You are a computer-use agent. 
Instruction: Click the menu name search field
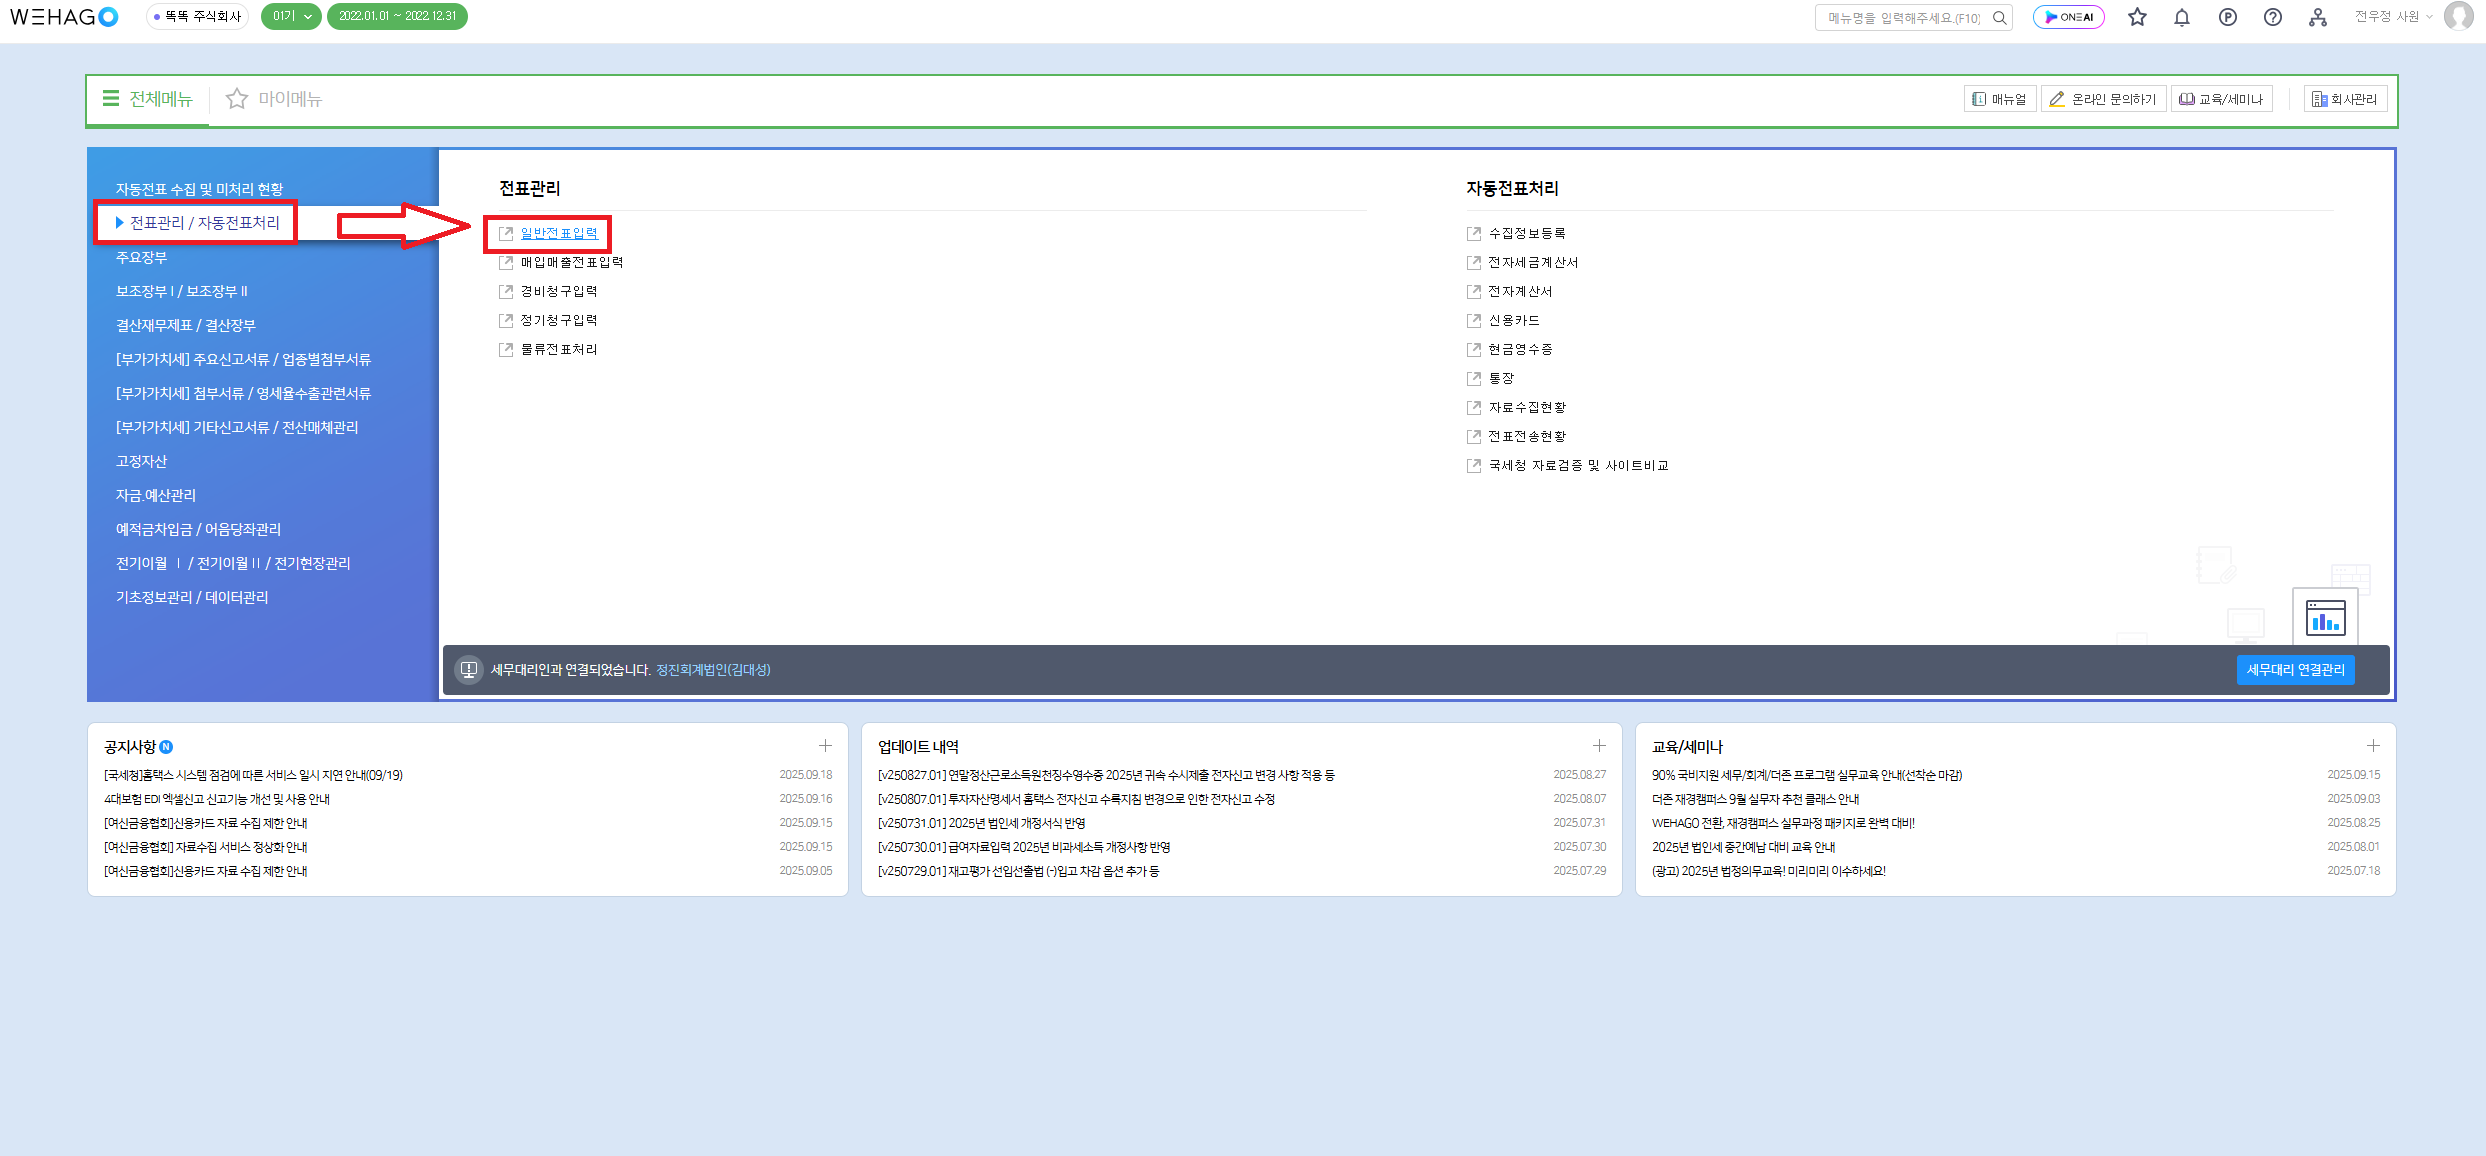[1902, 17]
